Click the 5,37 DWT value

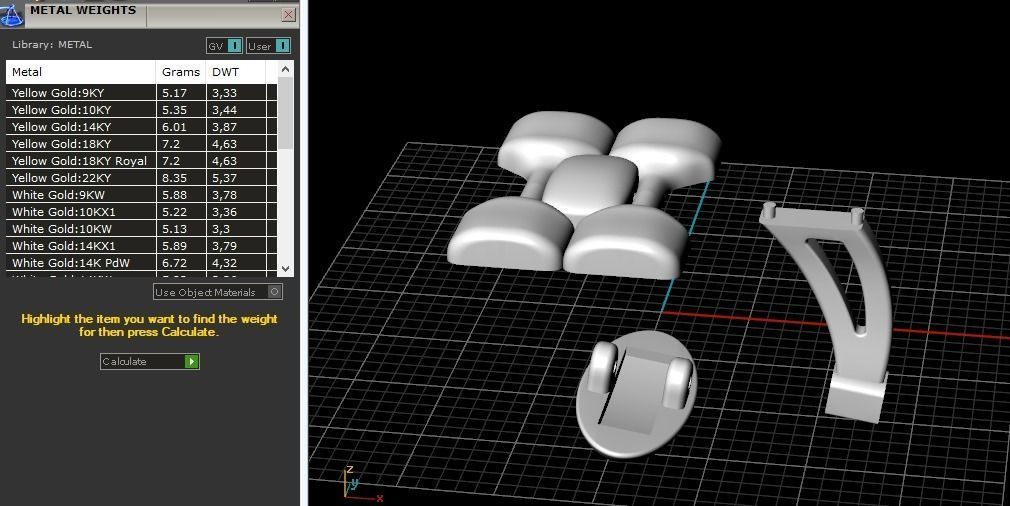click(x=225, y=178)
